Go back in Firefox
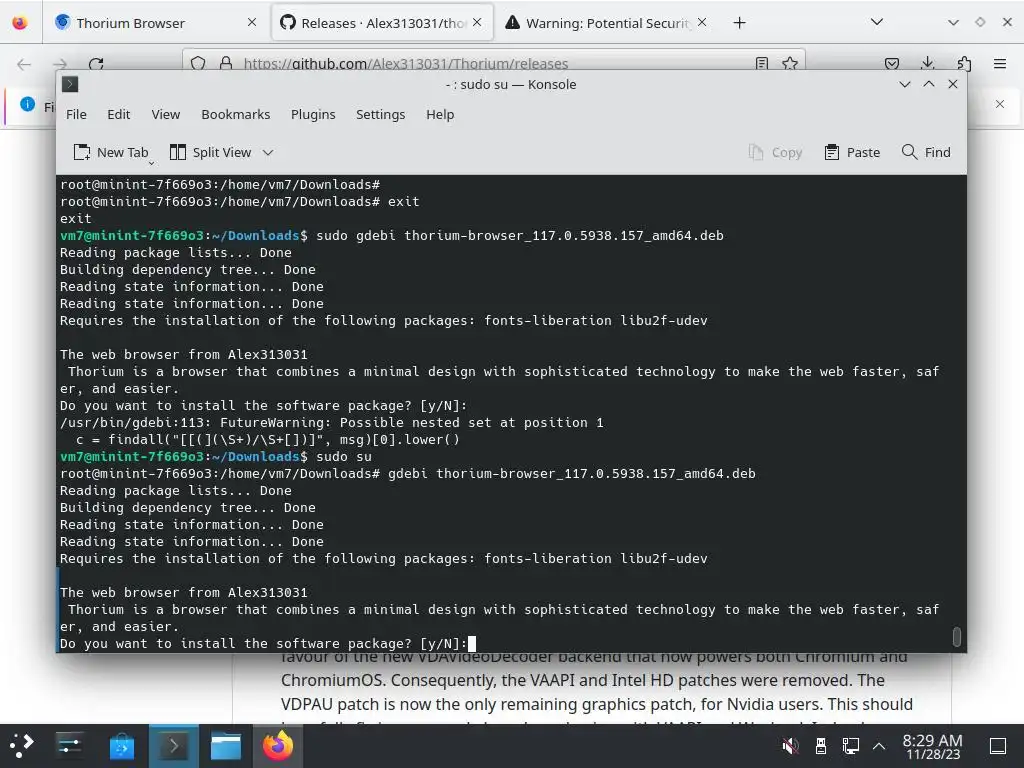The height and width of the screenshot is (768, 1024). coord(24,64)
